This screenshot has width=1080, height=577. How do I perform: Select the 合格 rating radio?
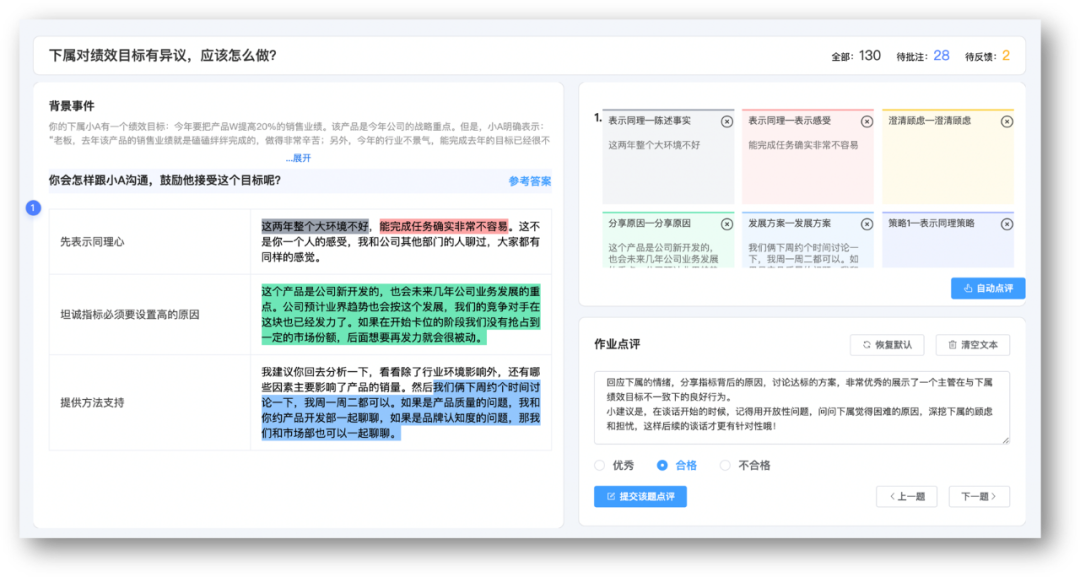point(662,465)
